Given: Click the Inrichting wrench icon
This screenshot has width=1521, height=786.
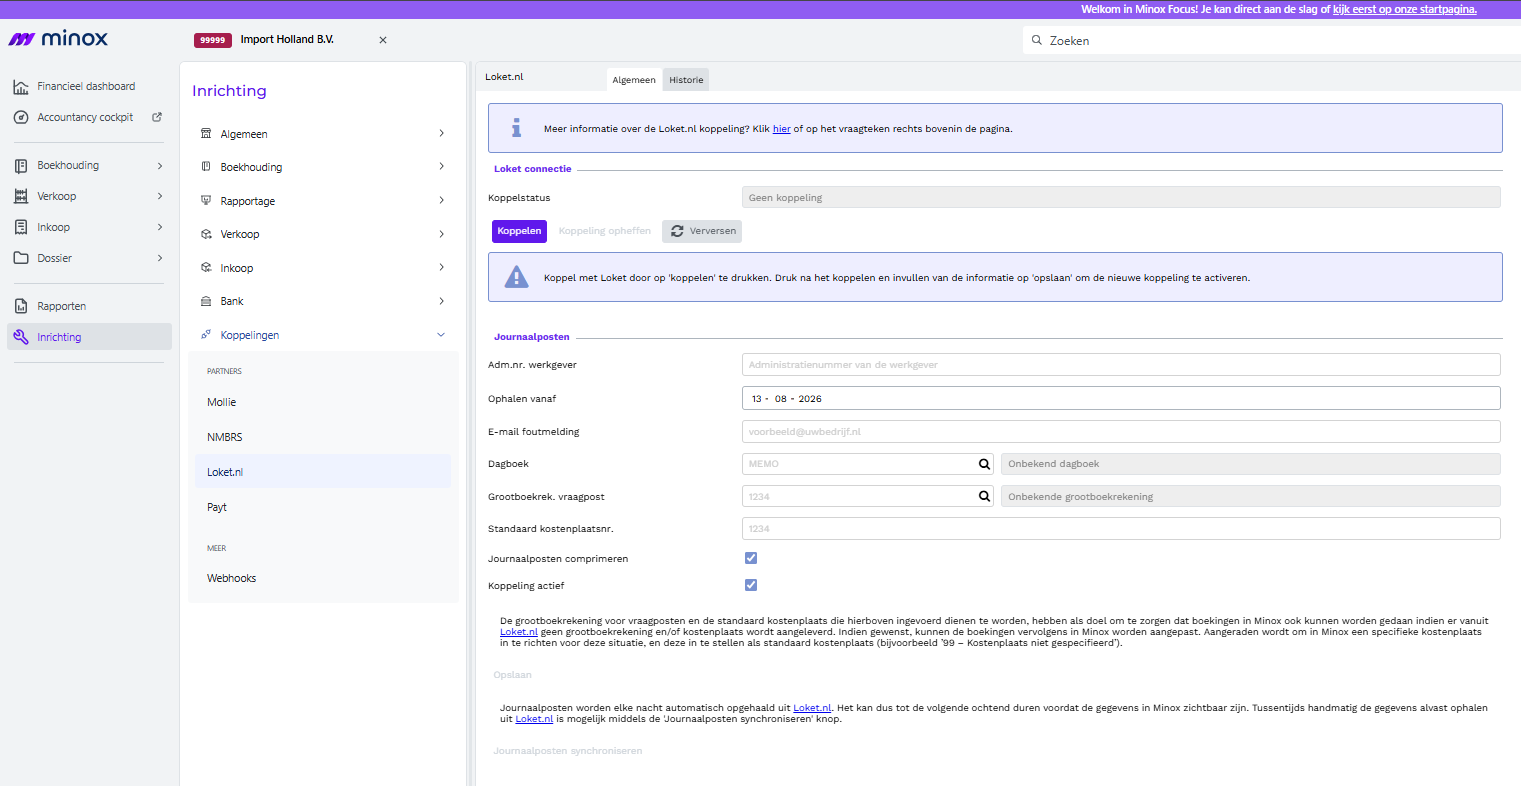Looking at the screenshot, I should [21, 337].
